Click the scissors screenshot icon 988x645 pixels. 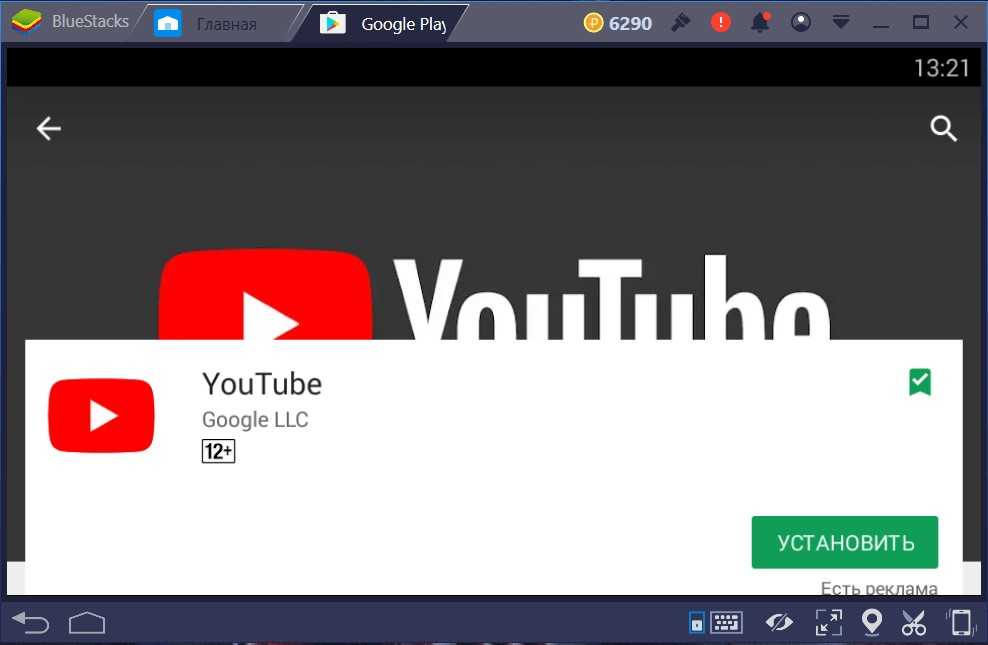pos(914,623)
